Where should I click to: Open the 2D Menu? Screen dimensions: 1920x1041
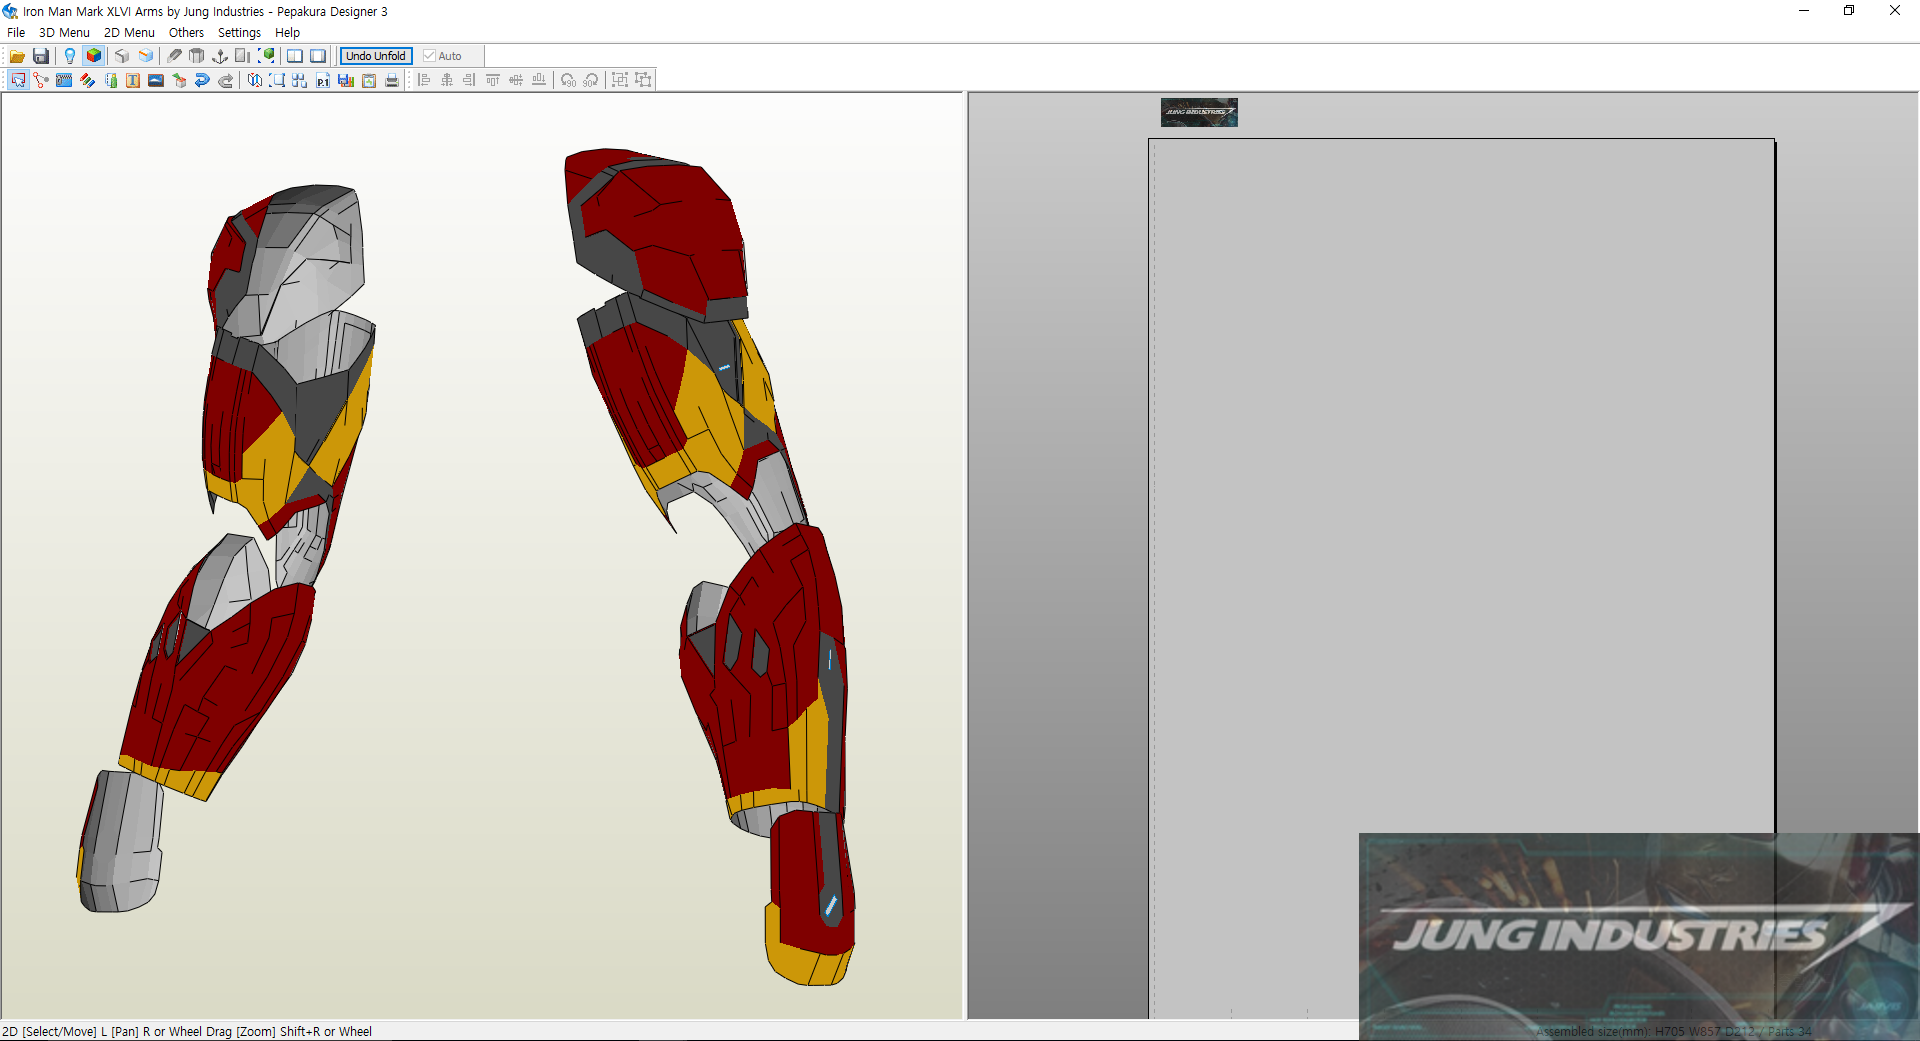pos(129,32)
